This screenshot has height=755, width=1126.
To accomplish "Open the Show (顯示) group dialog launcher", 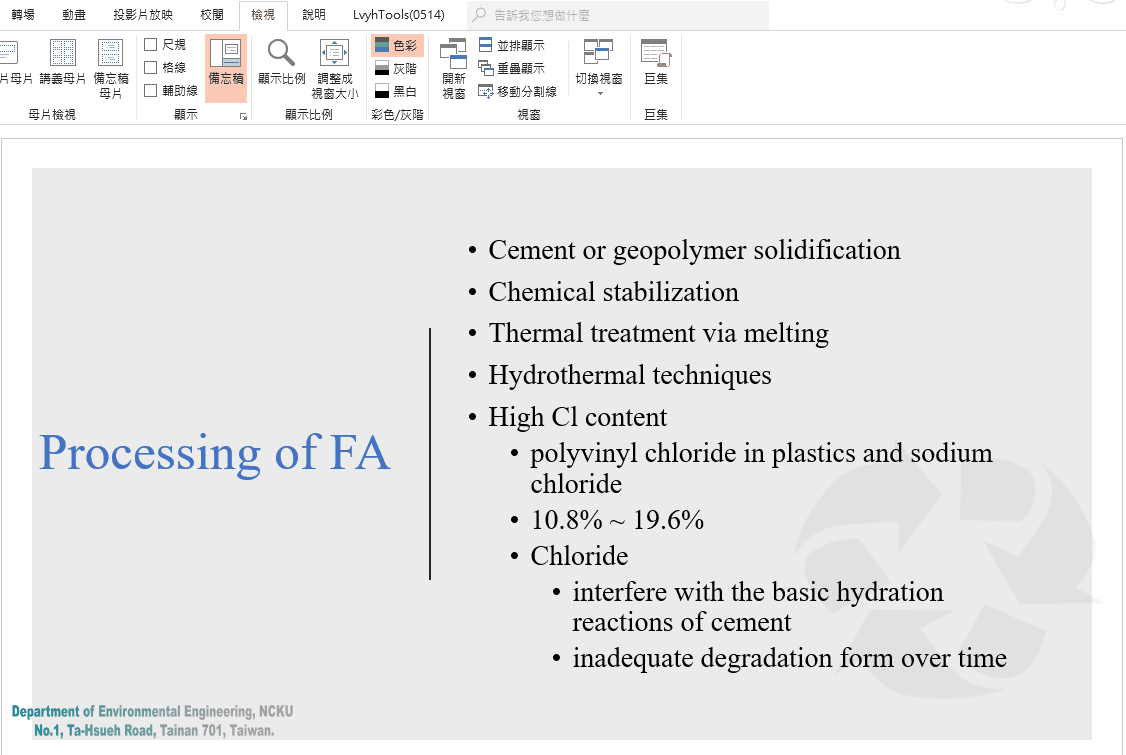I will pyautogui.click(x=243, y=116).
